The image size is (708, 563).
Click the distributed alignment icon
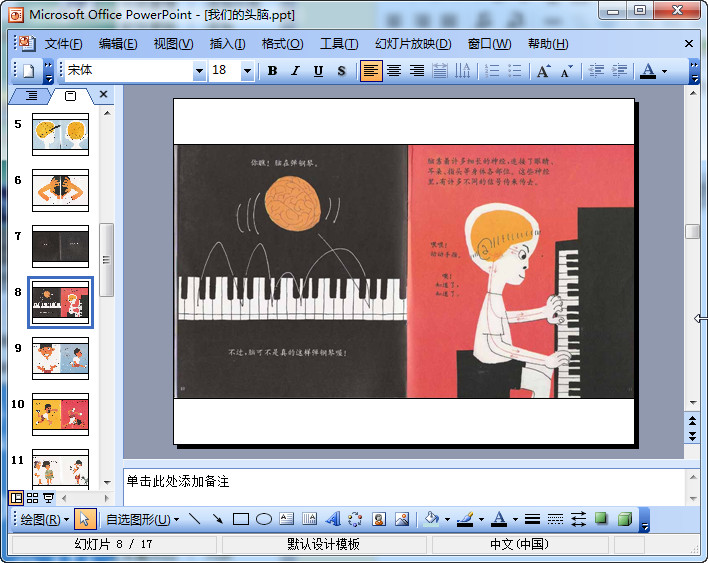pos(439,71)
